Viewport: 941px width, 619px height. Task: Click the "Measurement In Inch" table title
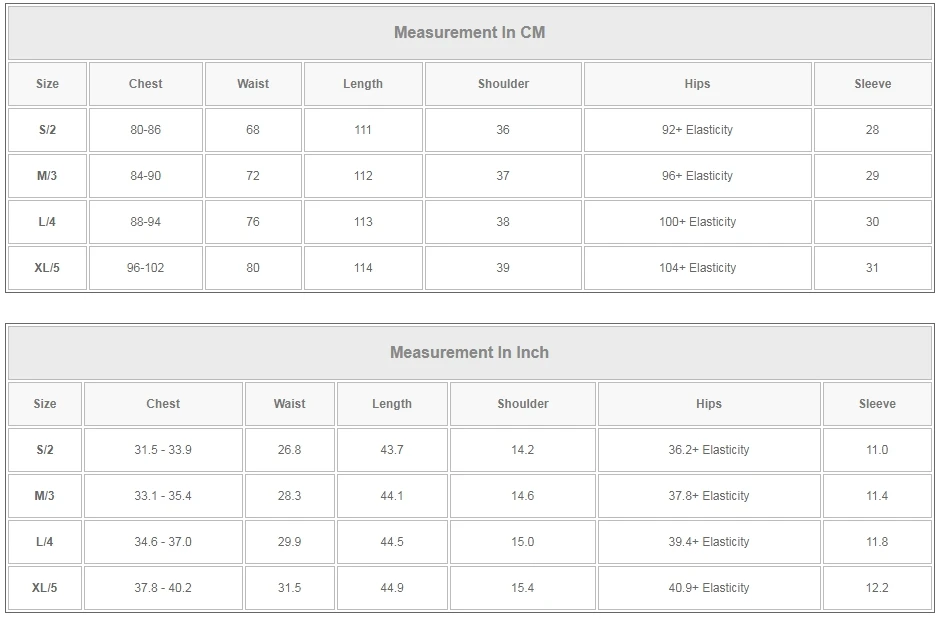[469, 352]
